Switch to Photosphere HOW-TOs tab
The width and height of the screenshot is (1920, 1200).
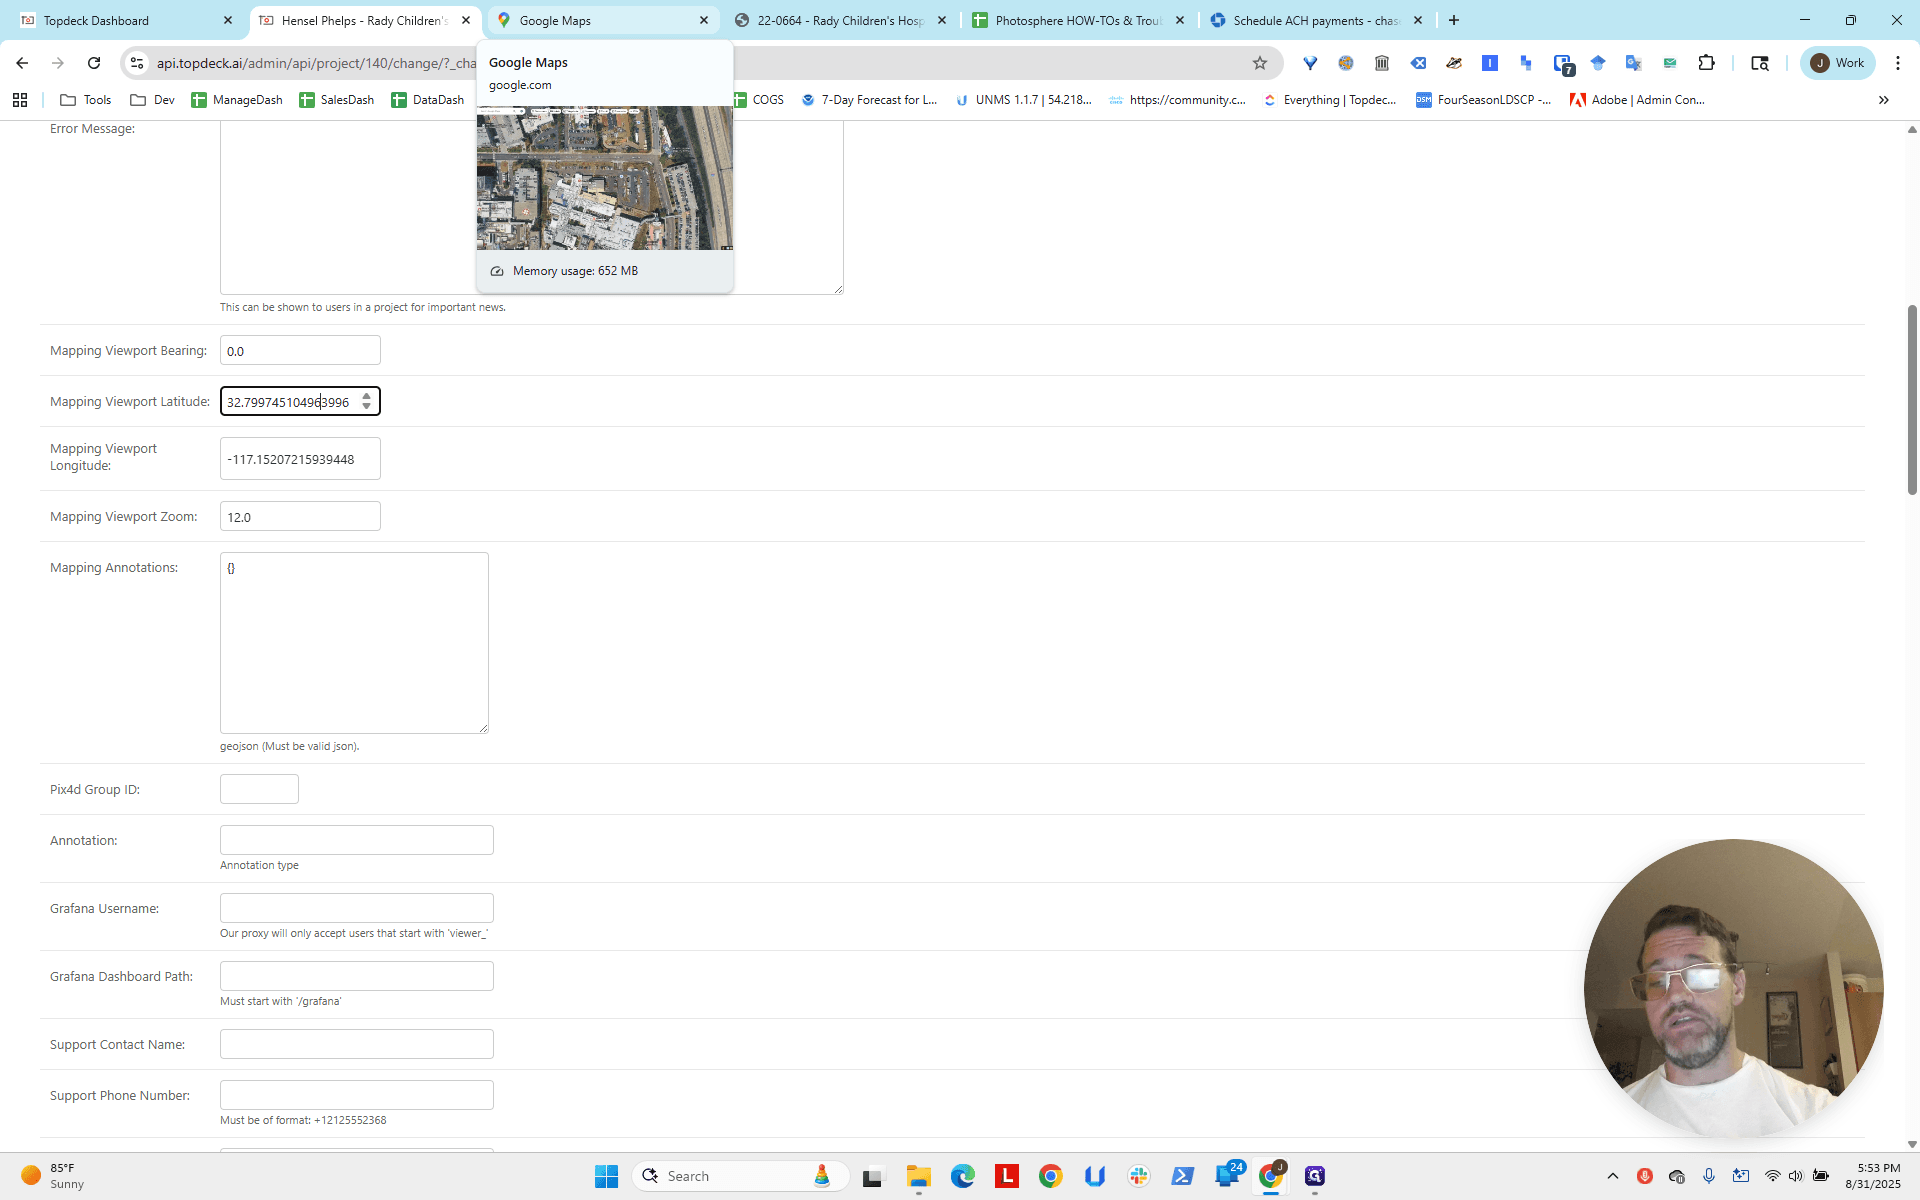tap(1080, 20)
